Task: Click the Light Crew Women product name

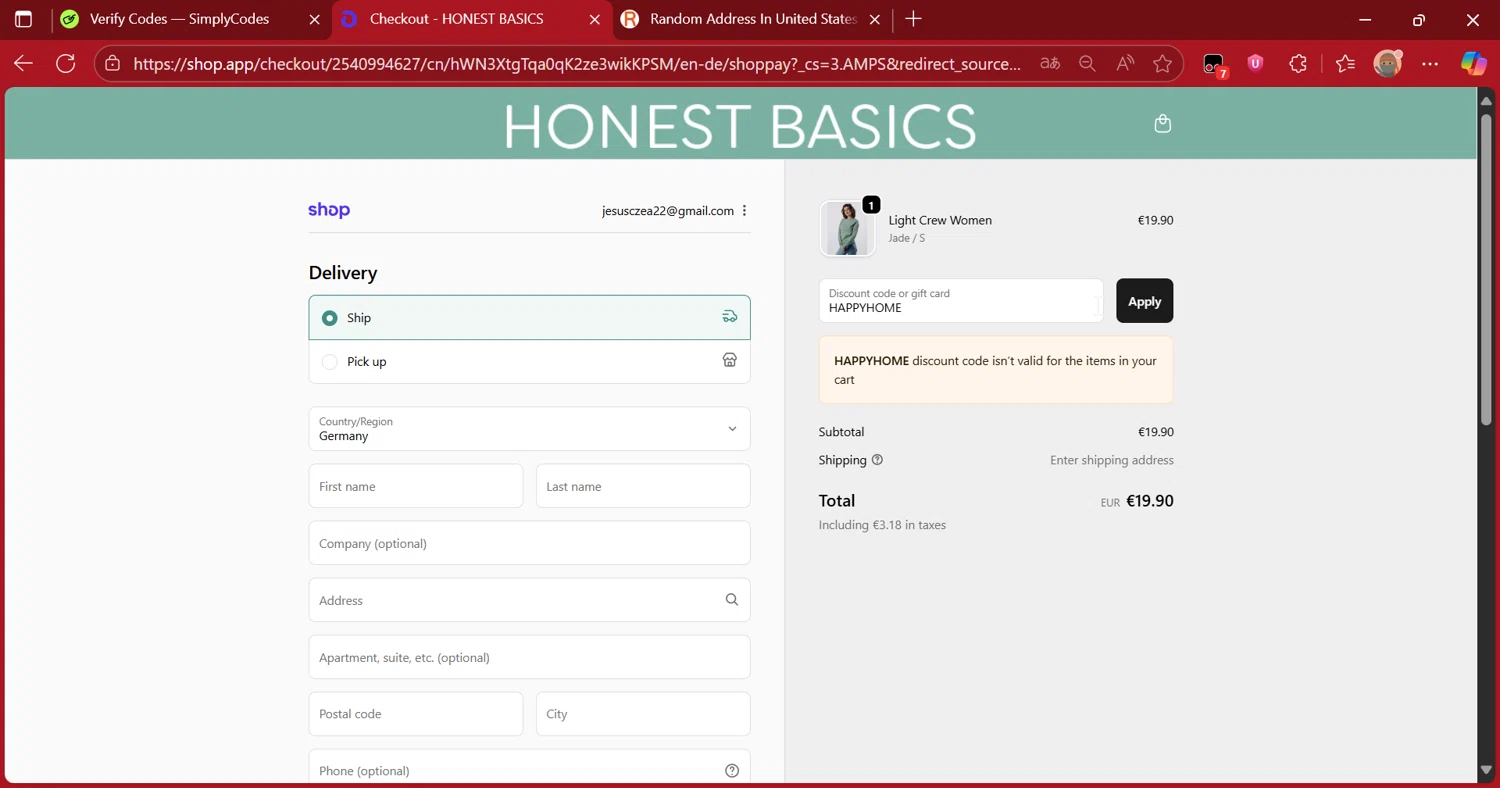Action: coord(940,220)
